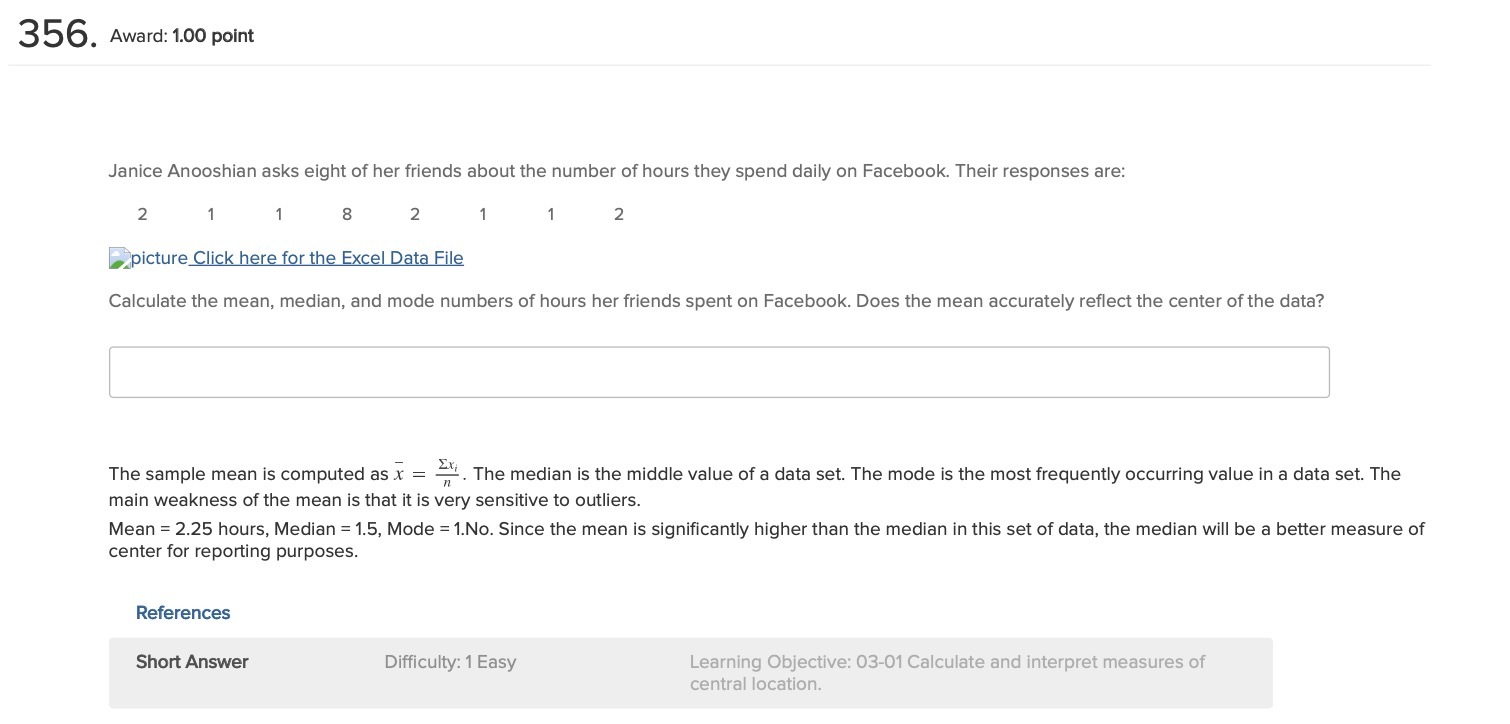
Task: Click the final response value in the data row
Action: (x=619, y=214)
